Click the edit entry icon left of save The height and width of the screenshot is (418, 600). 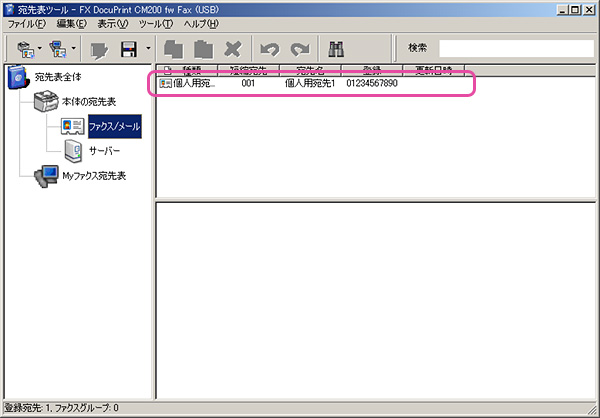pyautogui.click(x=99, y=48)
